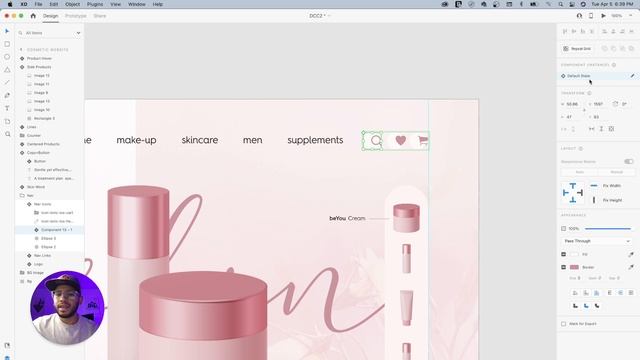The height and width of the screenshot is (360, 640).
Task: Toggle Fix Height constraint
Action: [x=593, y=200]
